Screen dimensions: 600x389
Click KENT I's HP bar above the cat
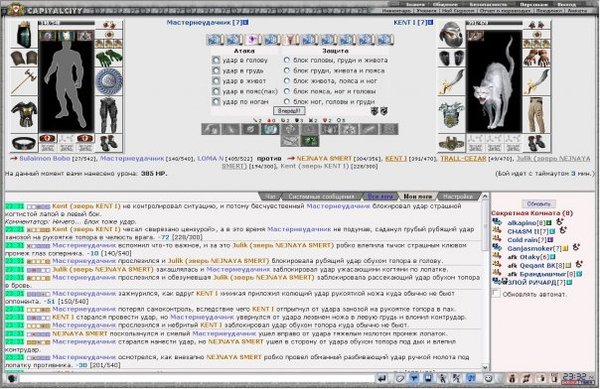[494, 23]
